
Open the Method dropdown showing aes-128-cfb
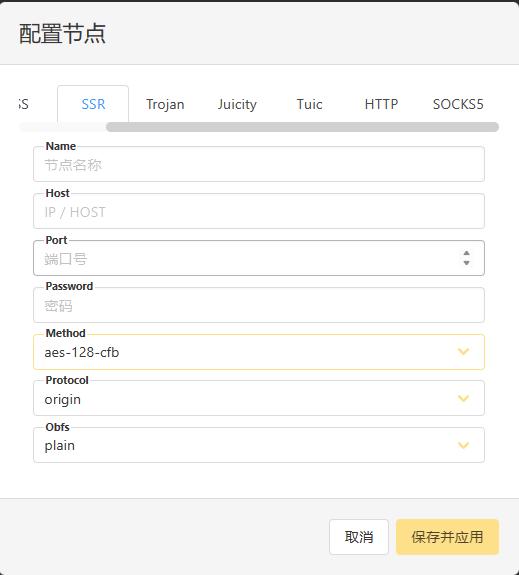[x=259, y=352]
